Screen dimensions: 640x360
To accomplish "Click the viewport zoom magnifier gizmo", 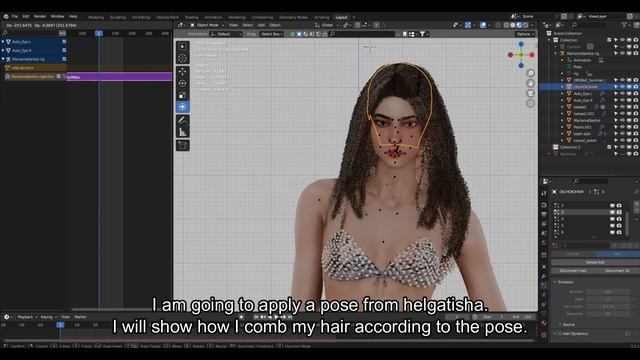I will tap(530, 73).
